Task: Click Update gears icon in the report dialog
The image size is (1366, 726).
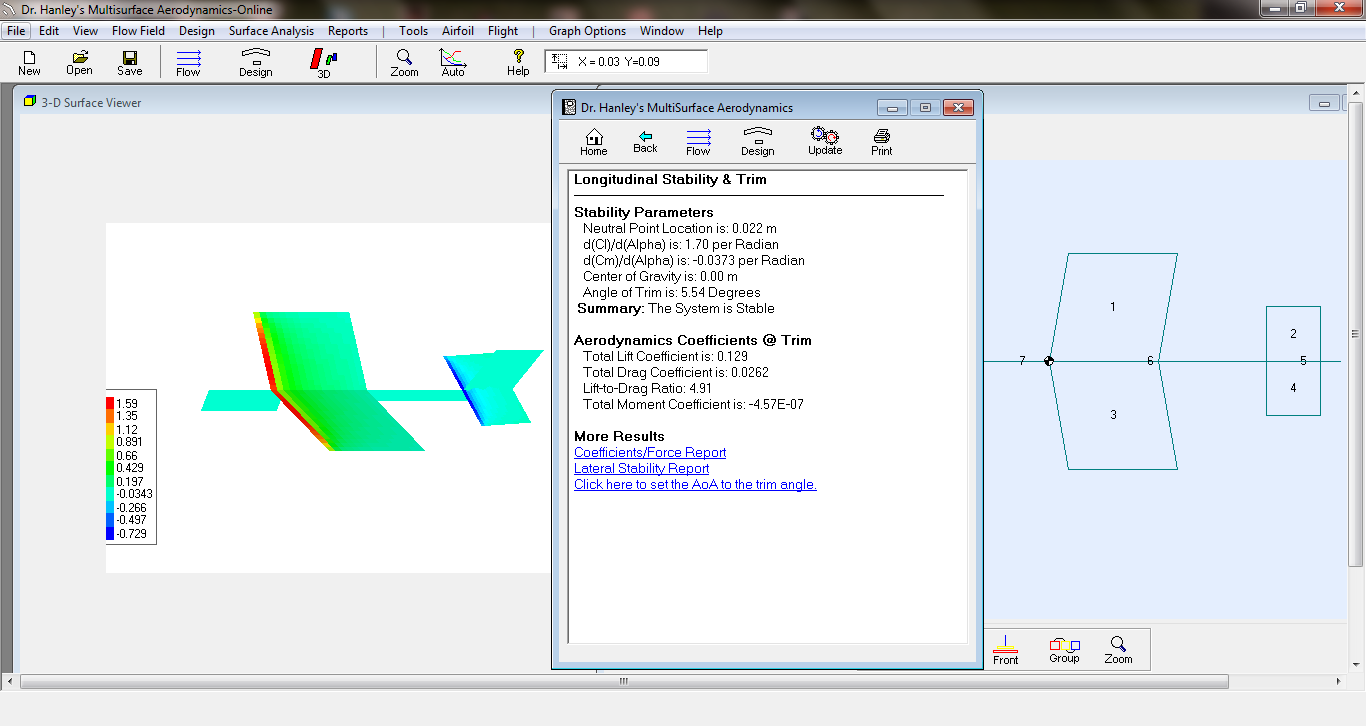Action: click(825, 142)
